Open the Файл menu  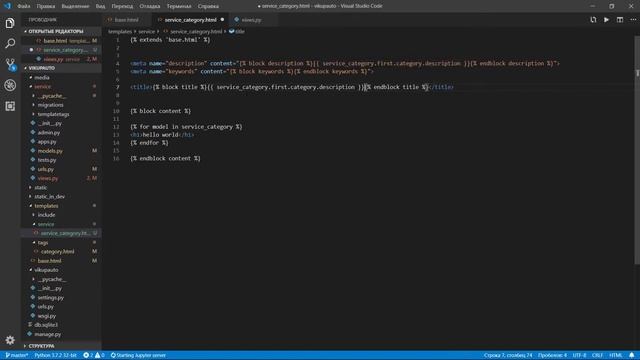24,6
